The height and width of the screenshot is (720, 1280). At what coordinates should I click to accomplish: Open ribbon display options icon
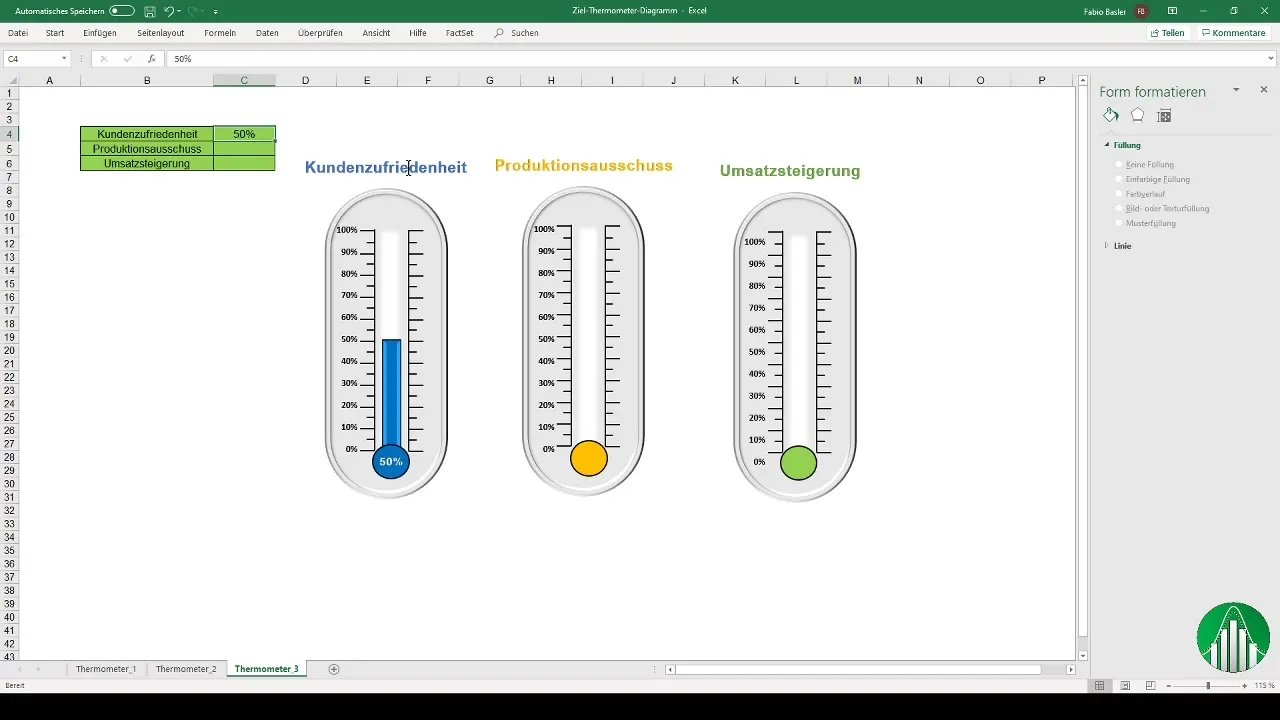point(1173,10)
